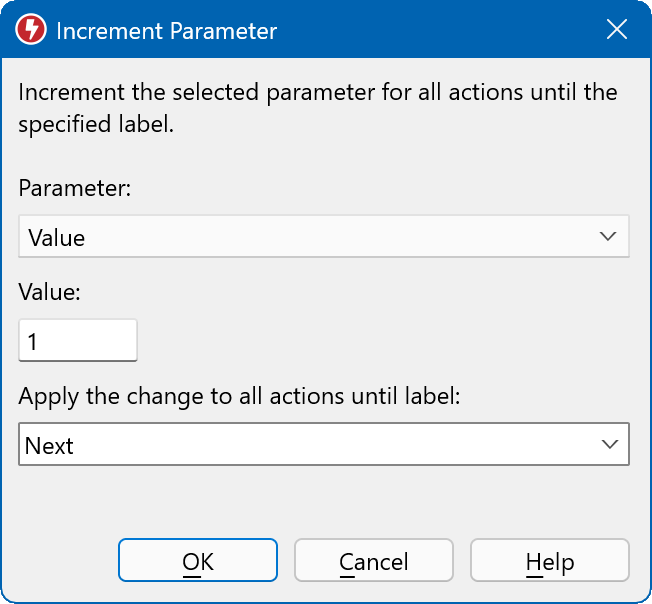Click the Increment Parameter title text
The height and width of the screenshot is (604, 652).
click(x=166, y=31)
